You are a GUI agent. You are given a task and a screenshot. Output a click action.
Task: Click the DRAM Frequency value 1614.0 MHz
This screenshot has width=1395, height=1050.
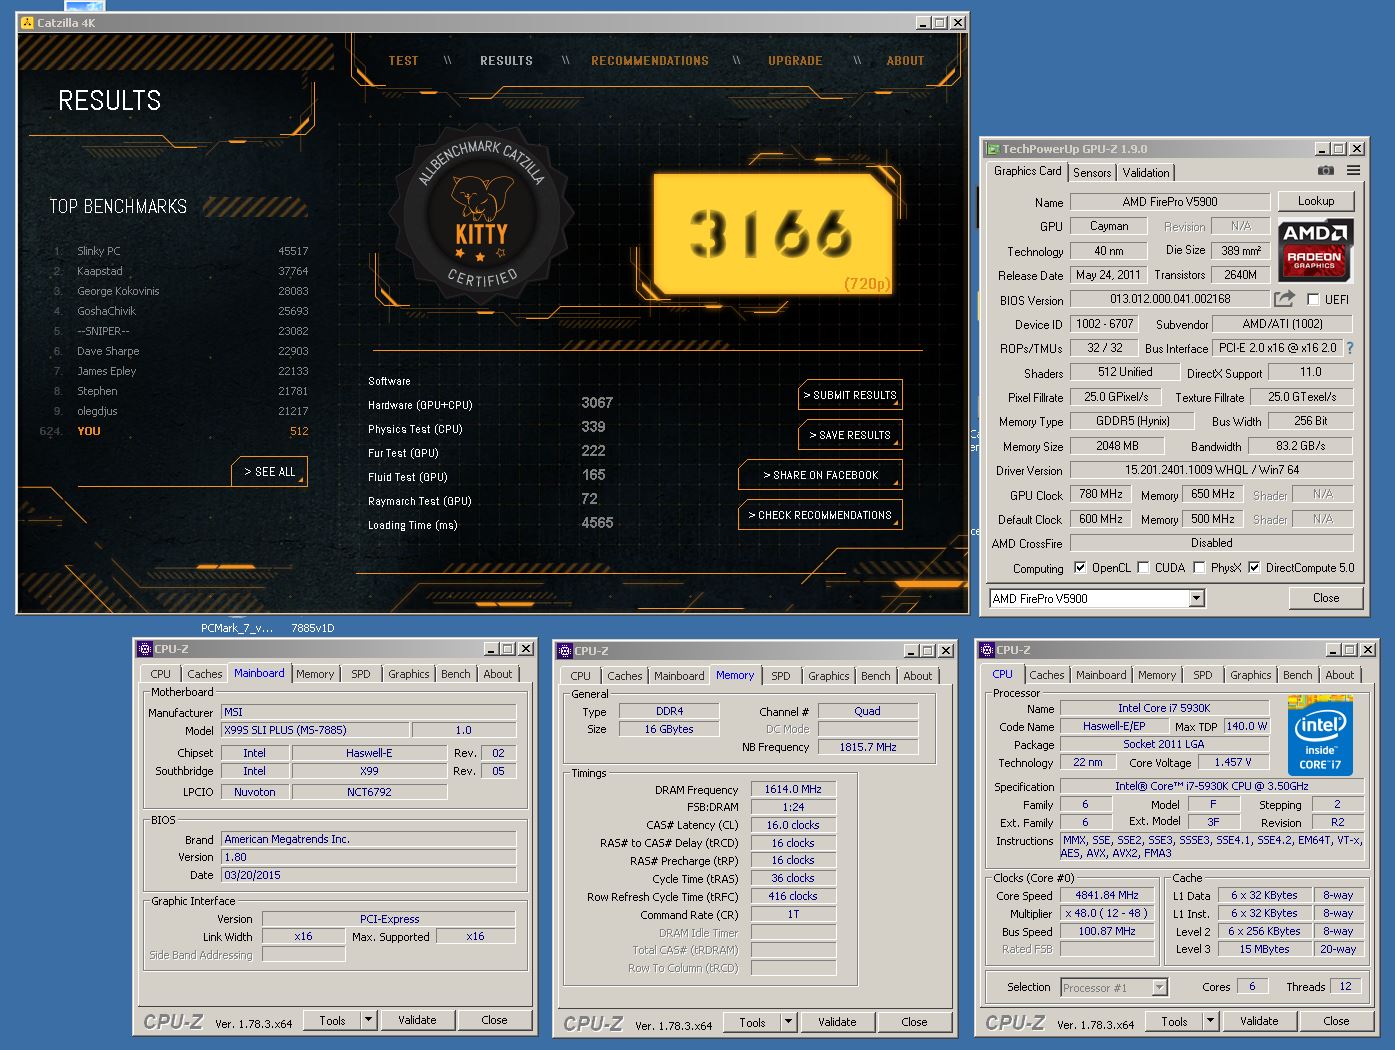(x=793, y=789)
